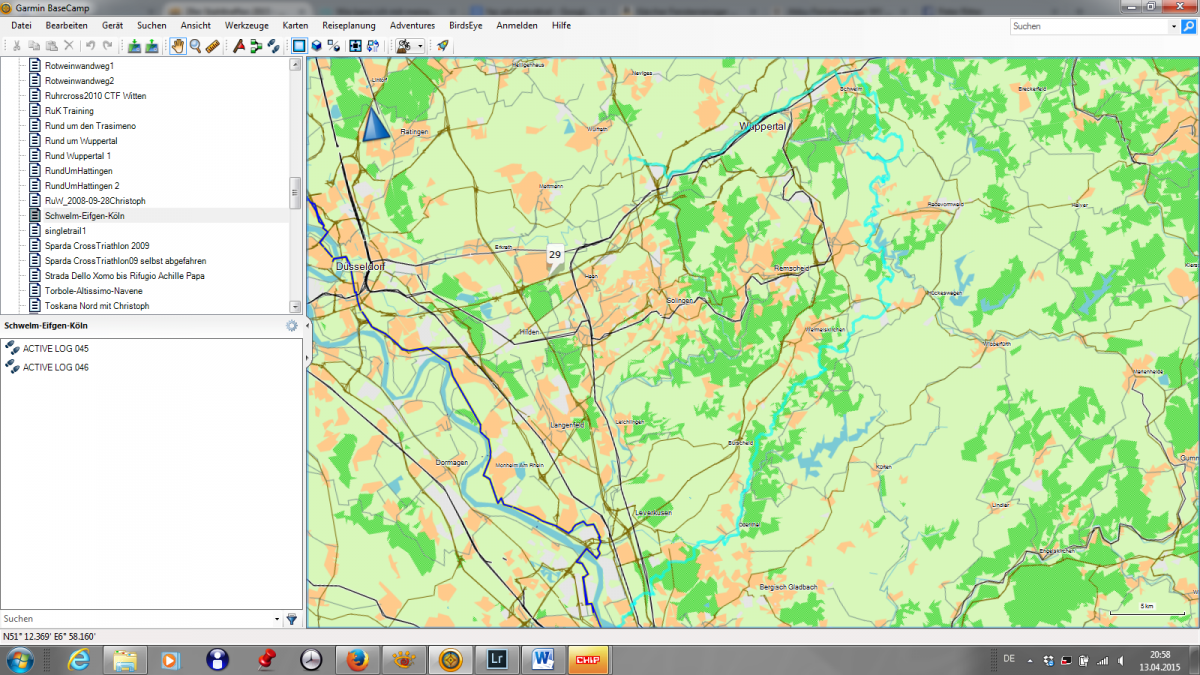This screenshot has width=1200, height=675.
Task: Toggle 2D map view button
Action: pyautogui.click(x=299, y=46)
